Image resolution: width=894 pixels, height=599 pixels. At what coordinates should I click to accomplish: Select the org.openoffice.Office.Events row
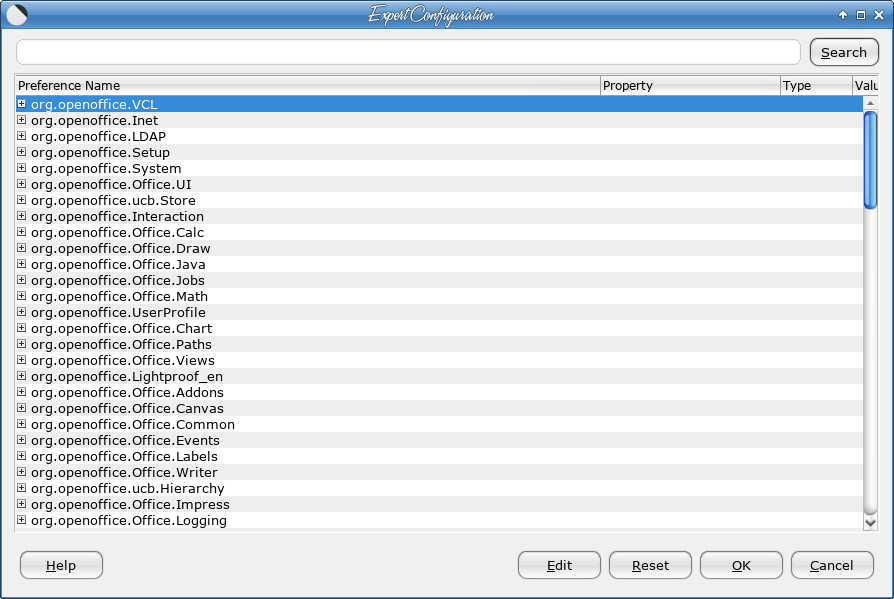439,440
